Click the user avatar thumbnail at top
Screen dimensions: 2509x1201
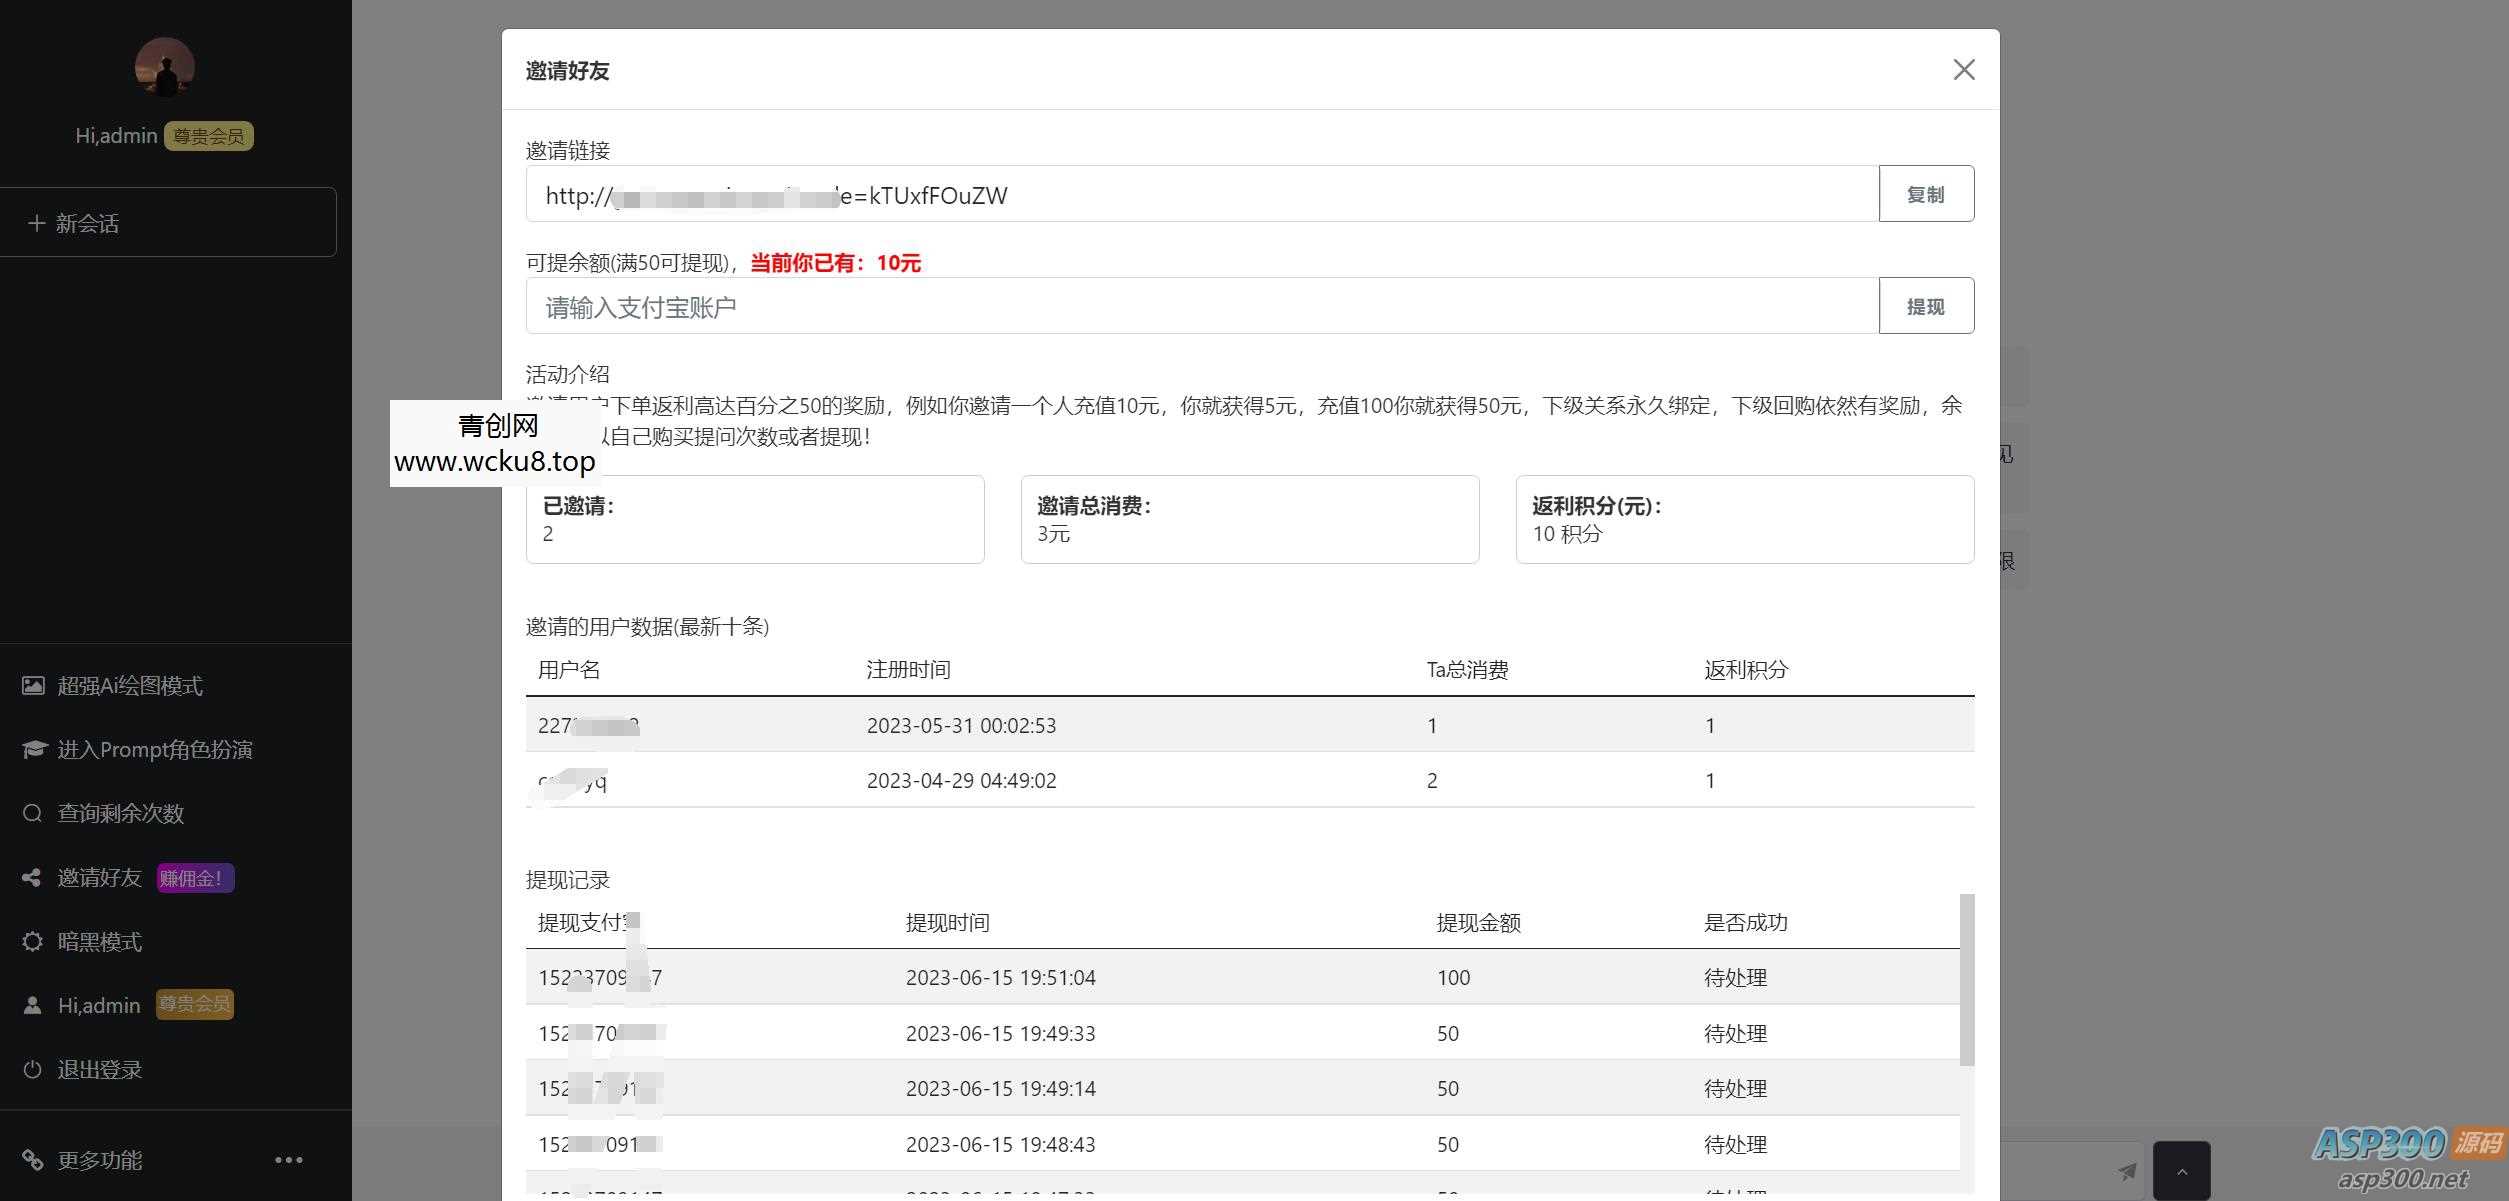click(164, 66)
